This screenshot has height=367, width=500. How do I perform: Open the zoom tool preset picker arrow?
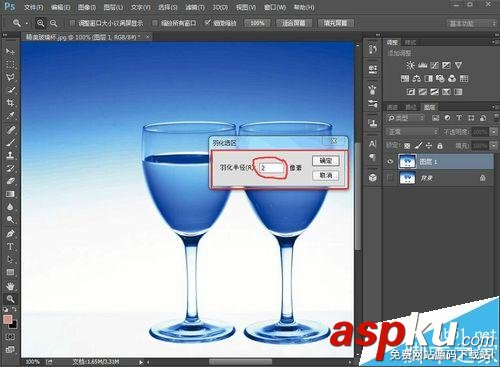pos(27,23)
